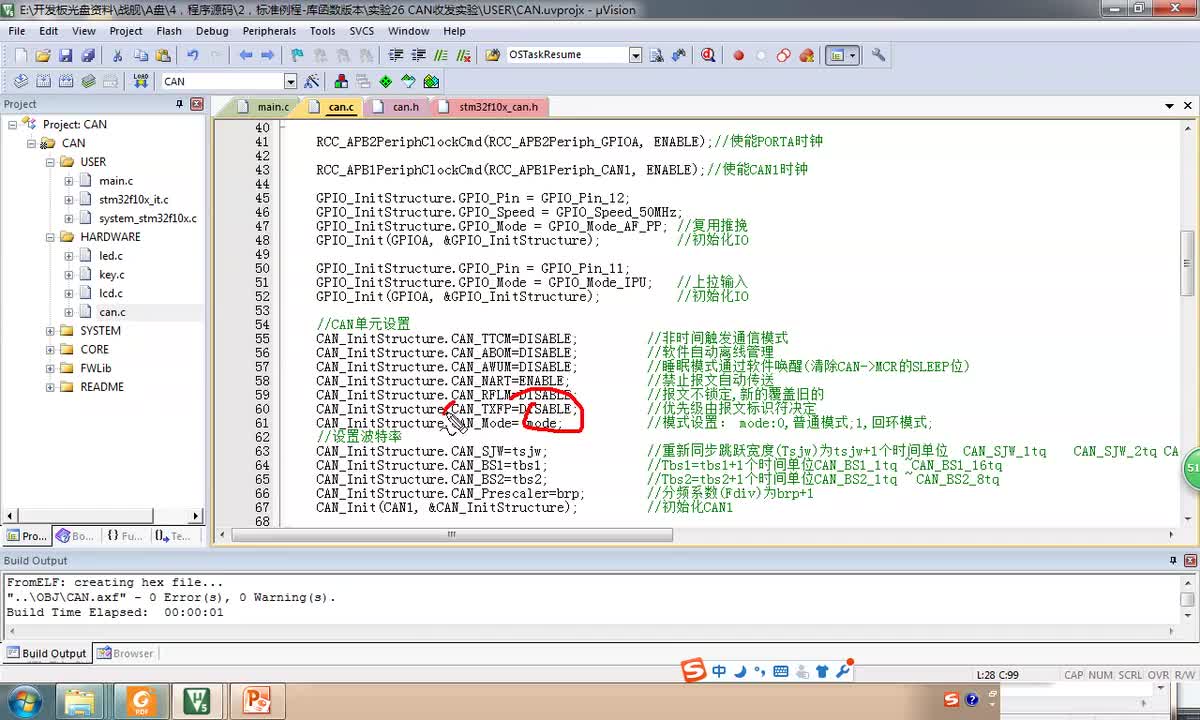1200x720 pixels.
Task: Click the Batch Build icon
Action: click(89, 81)
